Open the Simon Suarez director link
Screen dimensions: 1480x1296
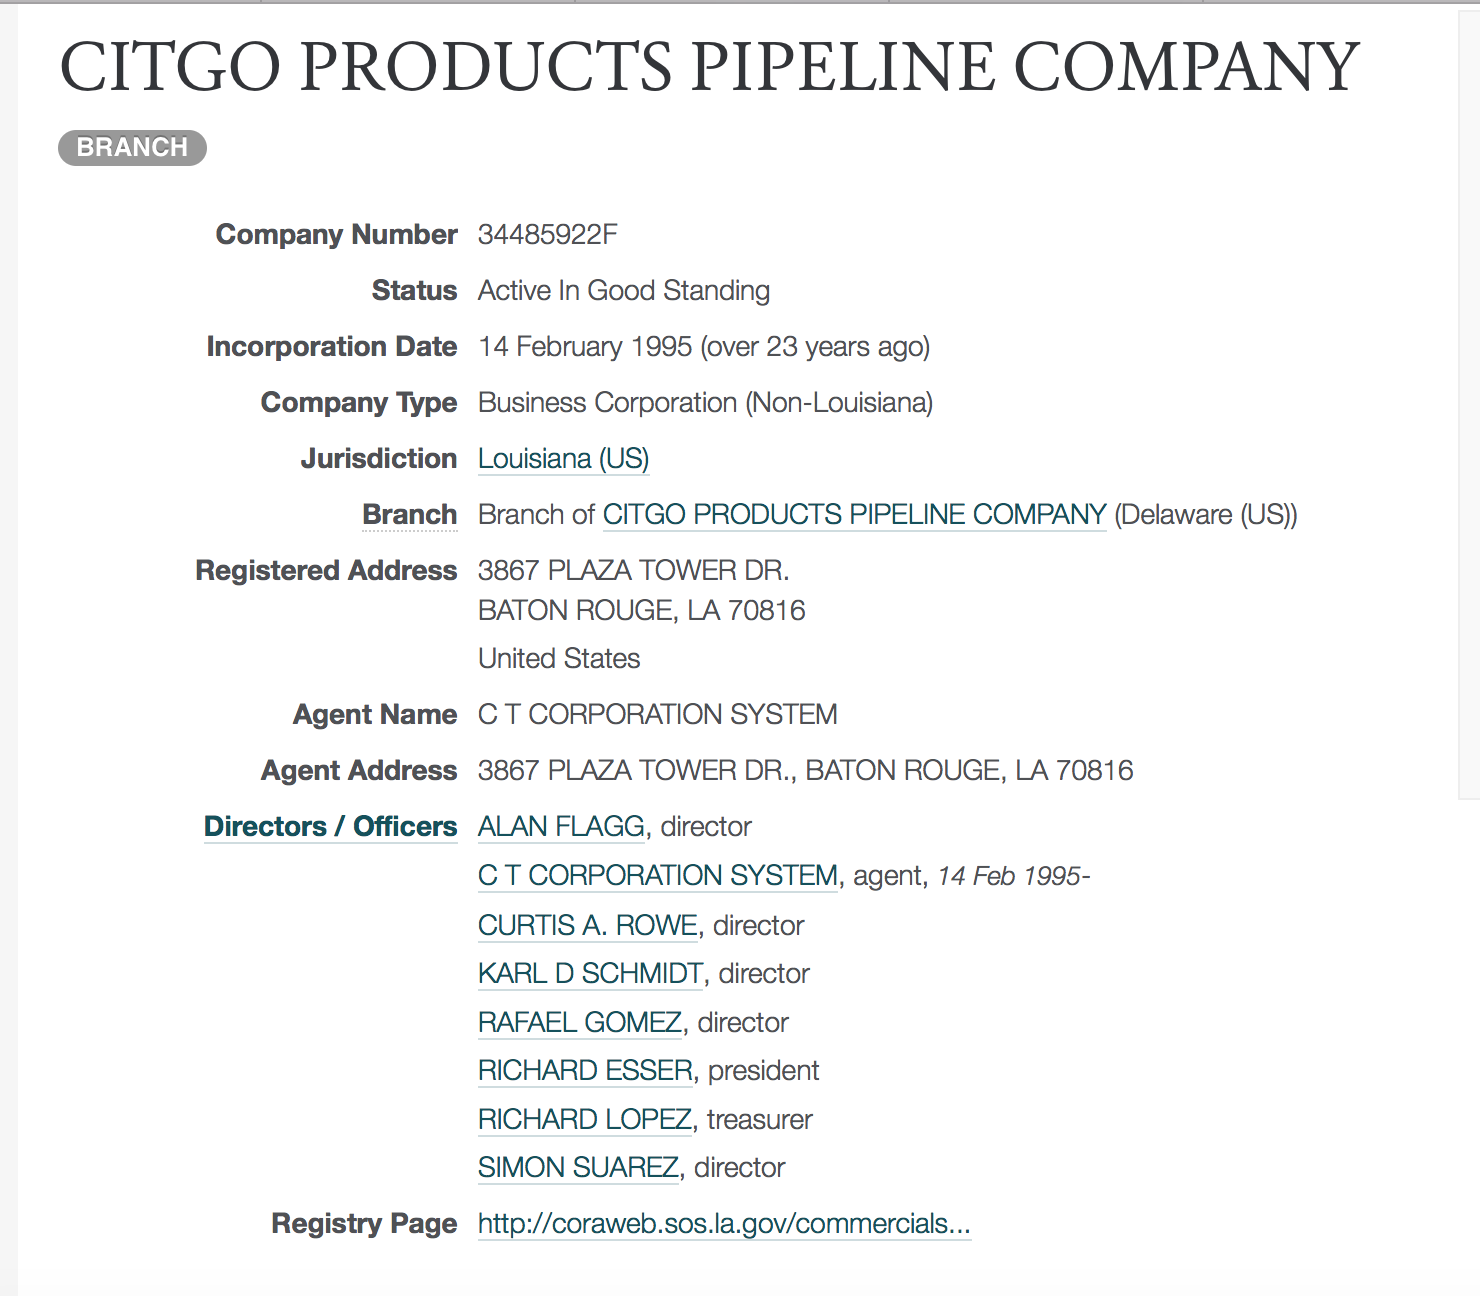tap(578, 1168)
